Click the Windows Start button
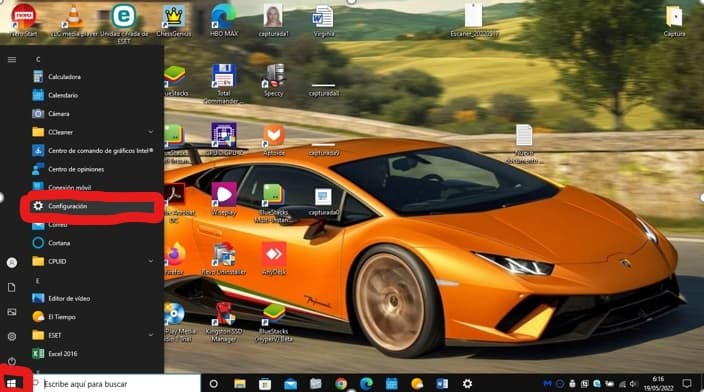Viewport: 704px width, 392px height. [12, 383]
